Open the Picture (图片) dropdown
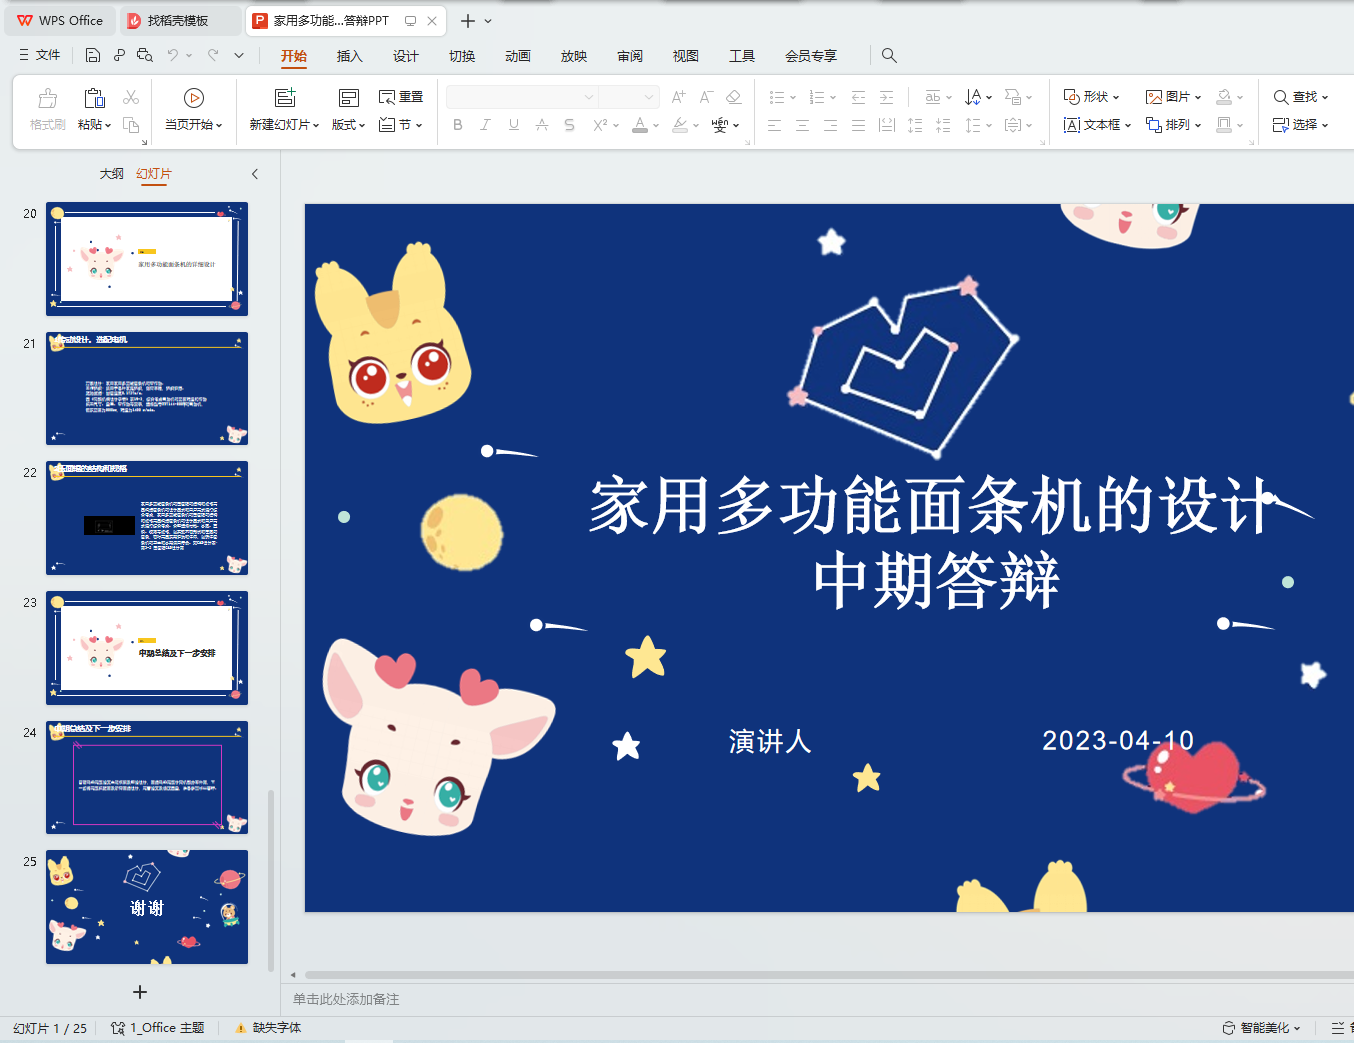Image resolution: width=1354 pixels, height=1043 pixels. coord(1174,97)
